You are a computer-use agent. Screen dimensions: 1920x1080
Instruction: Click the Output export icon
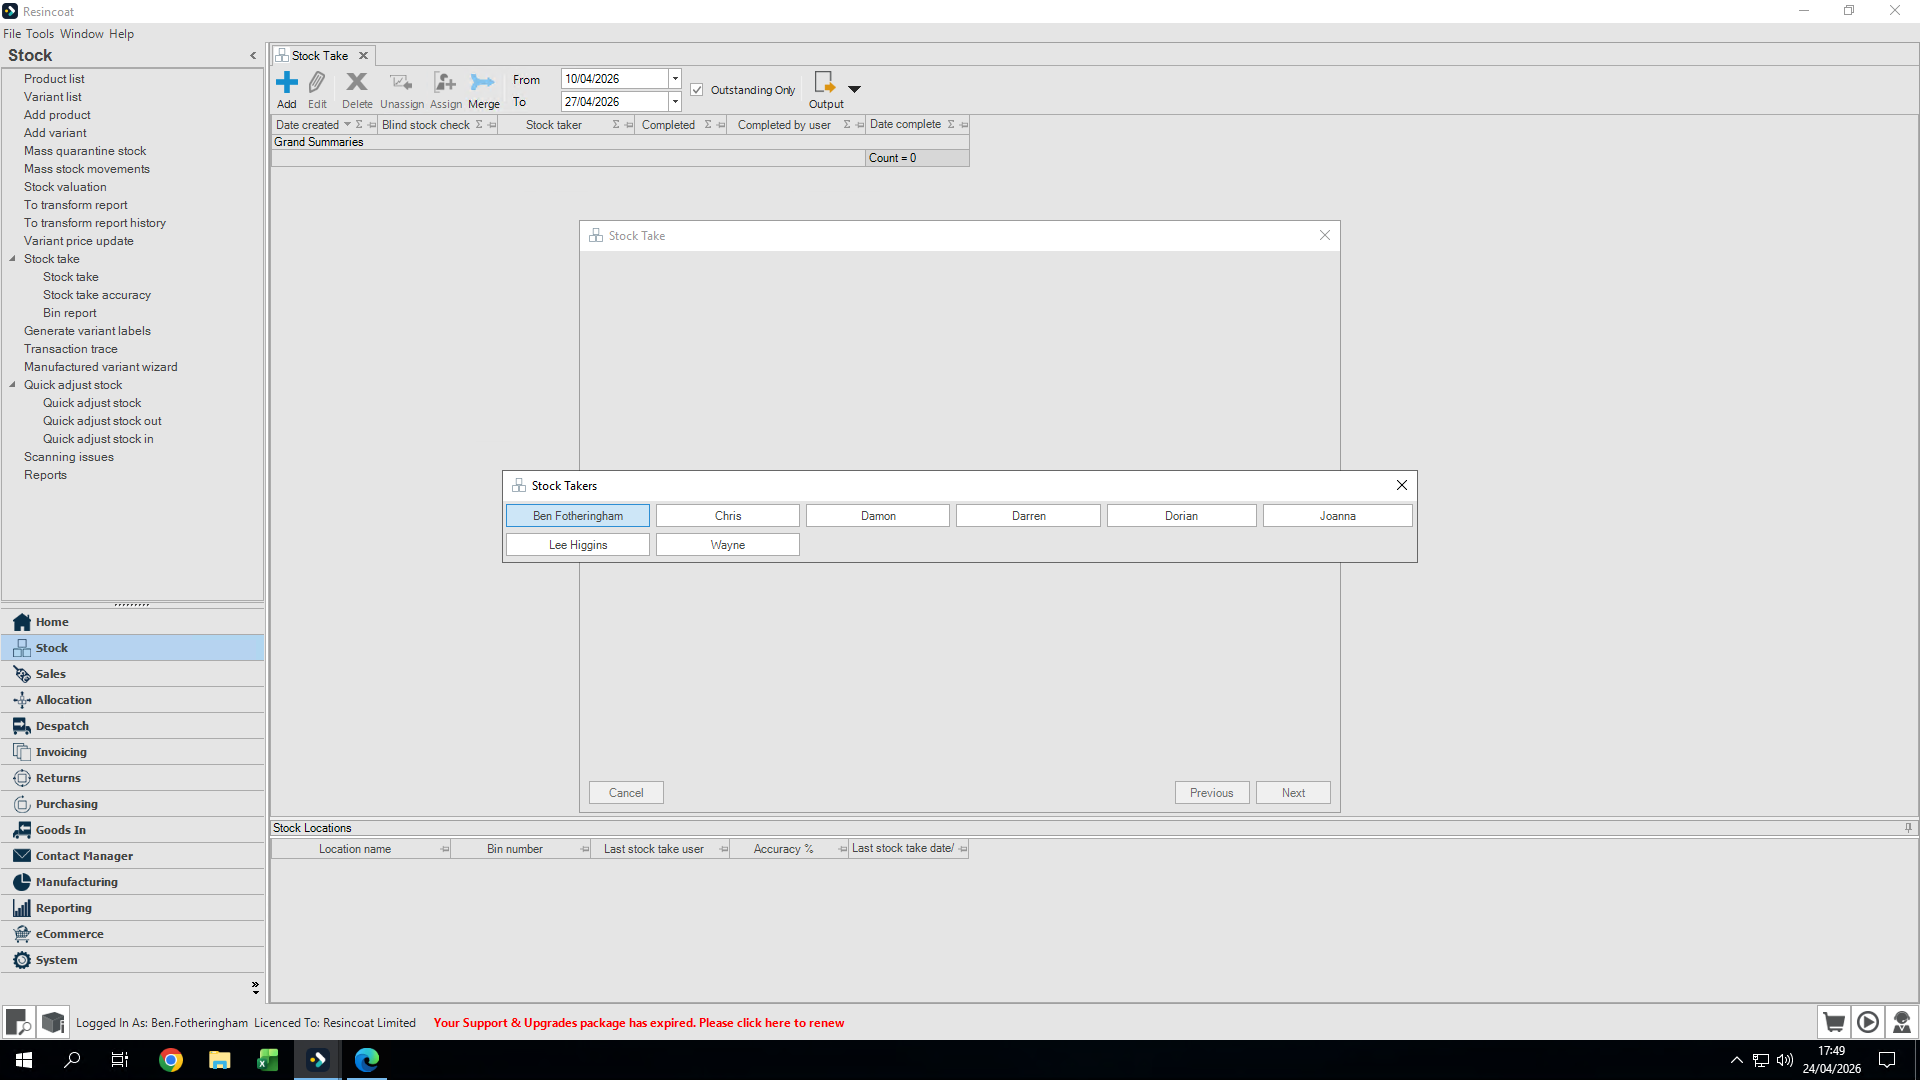(x=824, y=83)
